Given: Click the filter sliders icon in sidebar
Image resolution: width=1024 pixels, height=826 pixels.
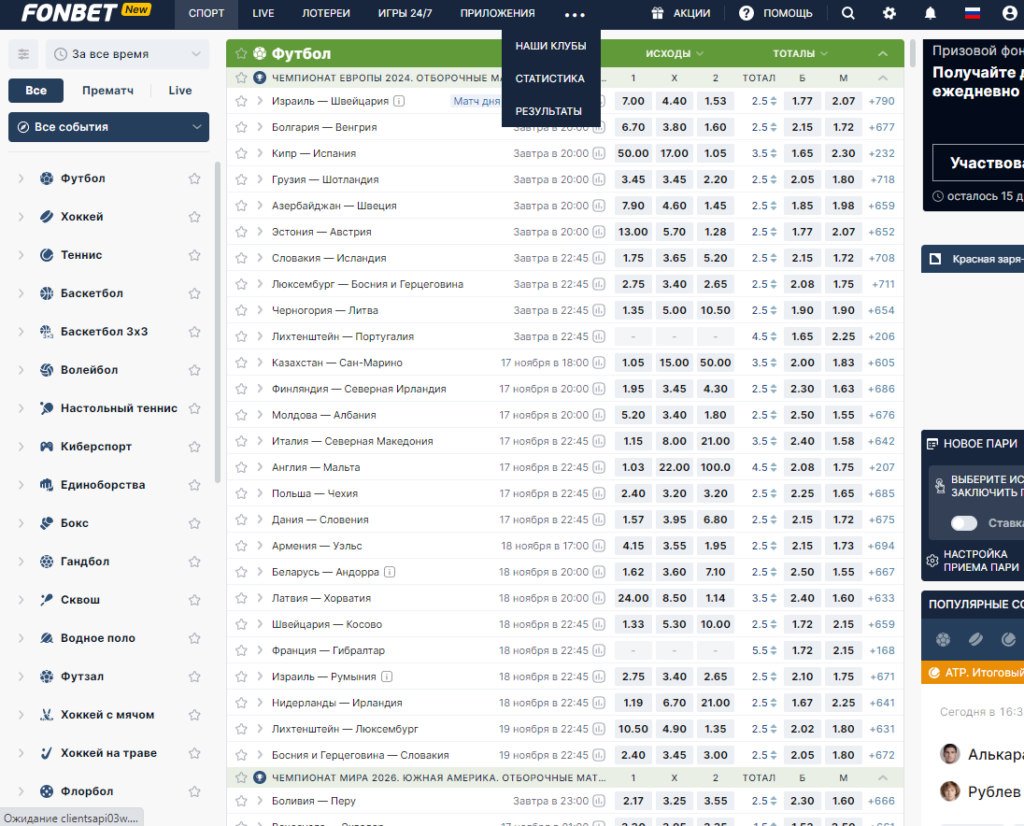Looking at the screenshot, I should (24, 54).
